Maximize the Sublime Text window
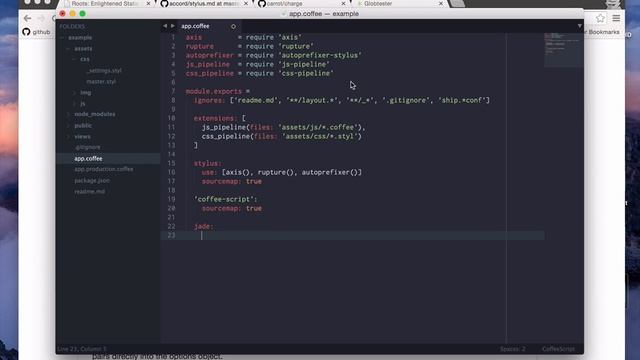The image size is (640, 360). (x=82, y=13)
